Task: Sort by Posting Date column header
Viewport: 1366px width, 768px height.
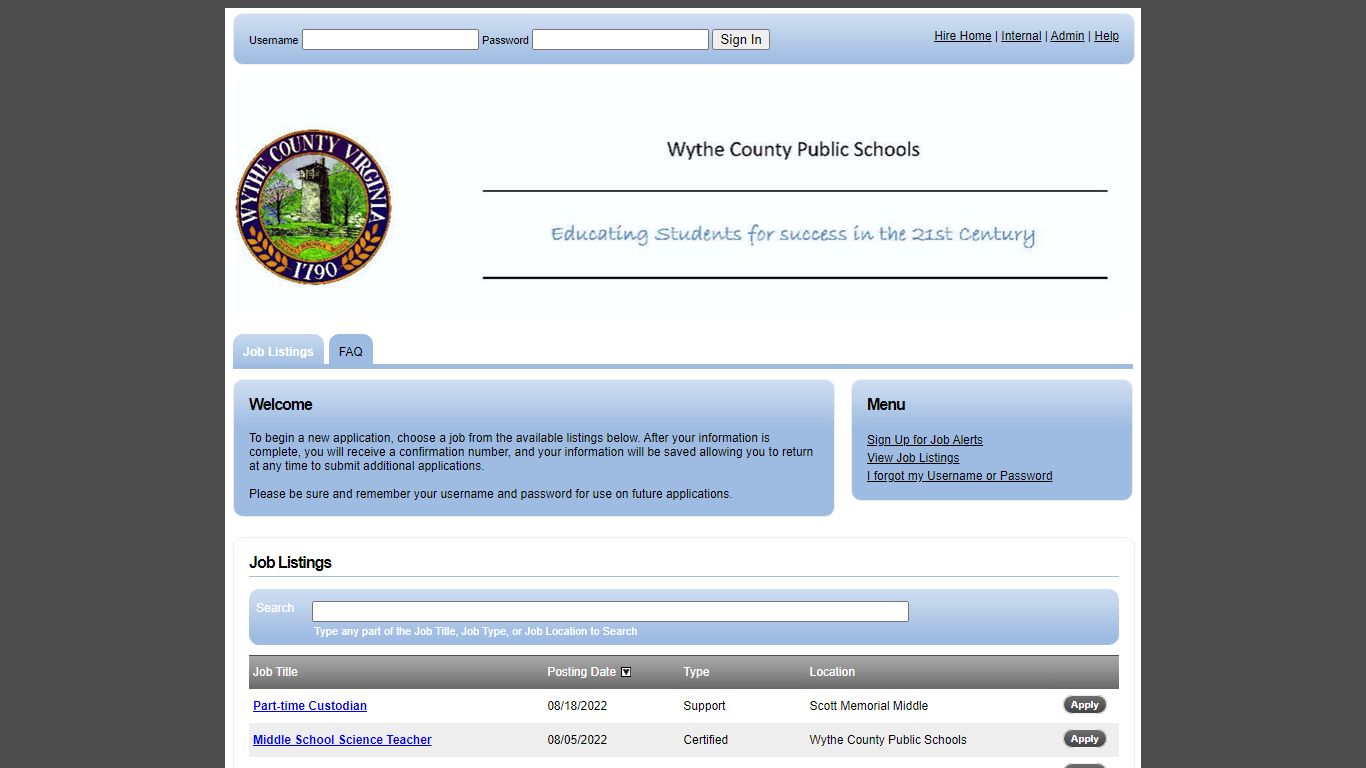Action: point(581,672)
